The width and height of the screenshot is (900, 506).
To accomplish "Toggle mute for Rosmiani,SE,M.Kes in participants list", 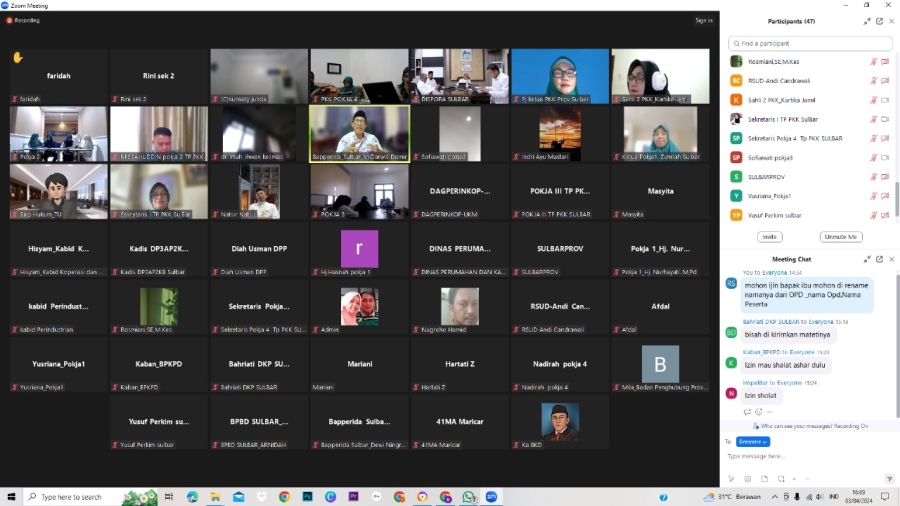I will point(874,61).
